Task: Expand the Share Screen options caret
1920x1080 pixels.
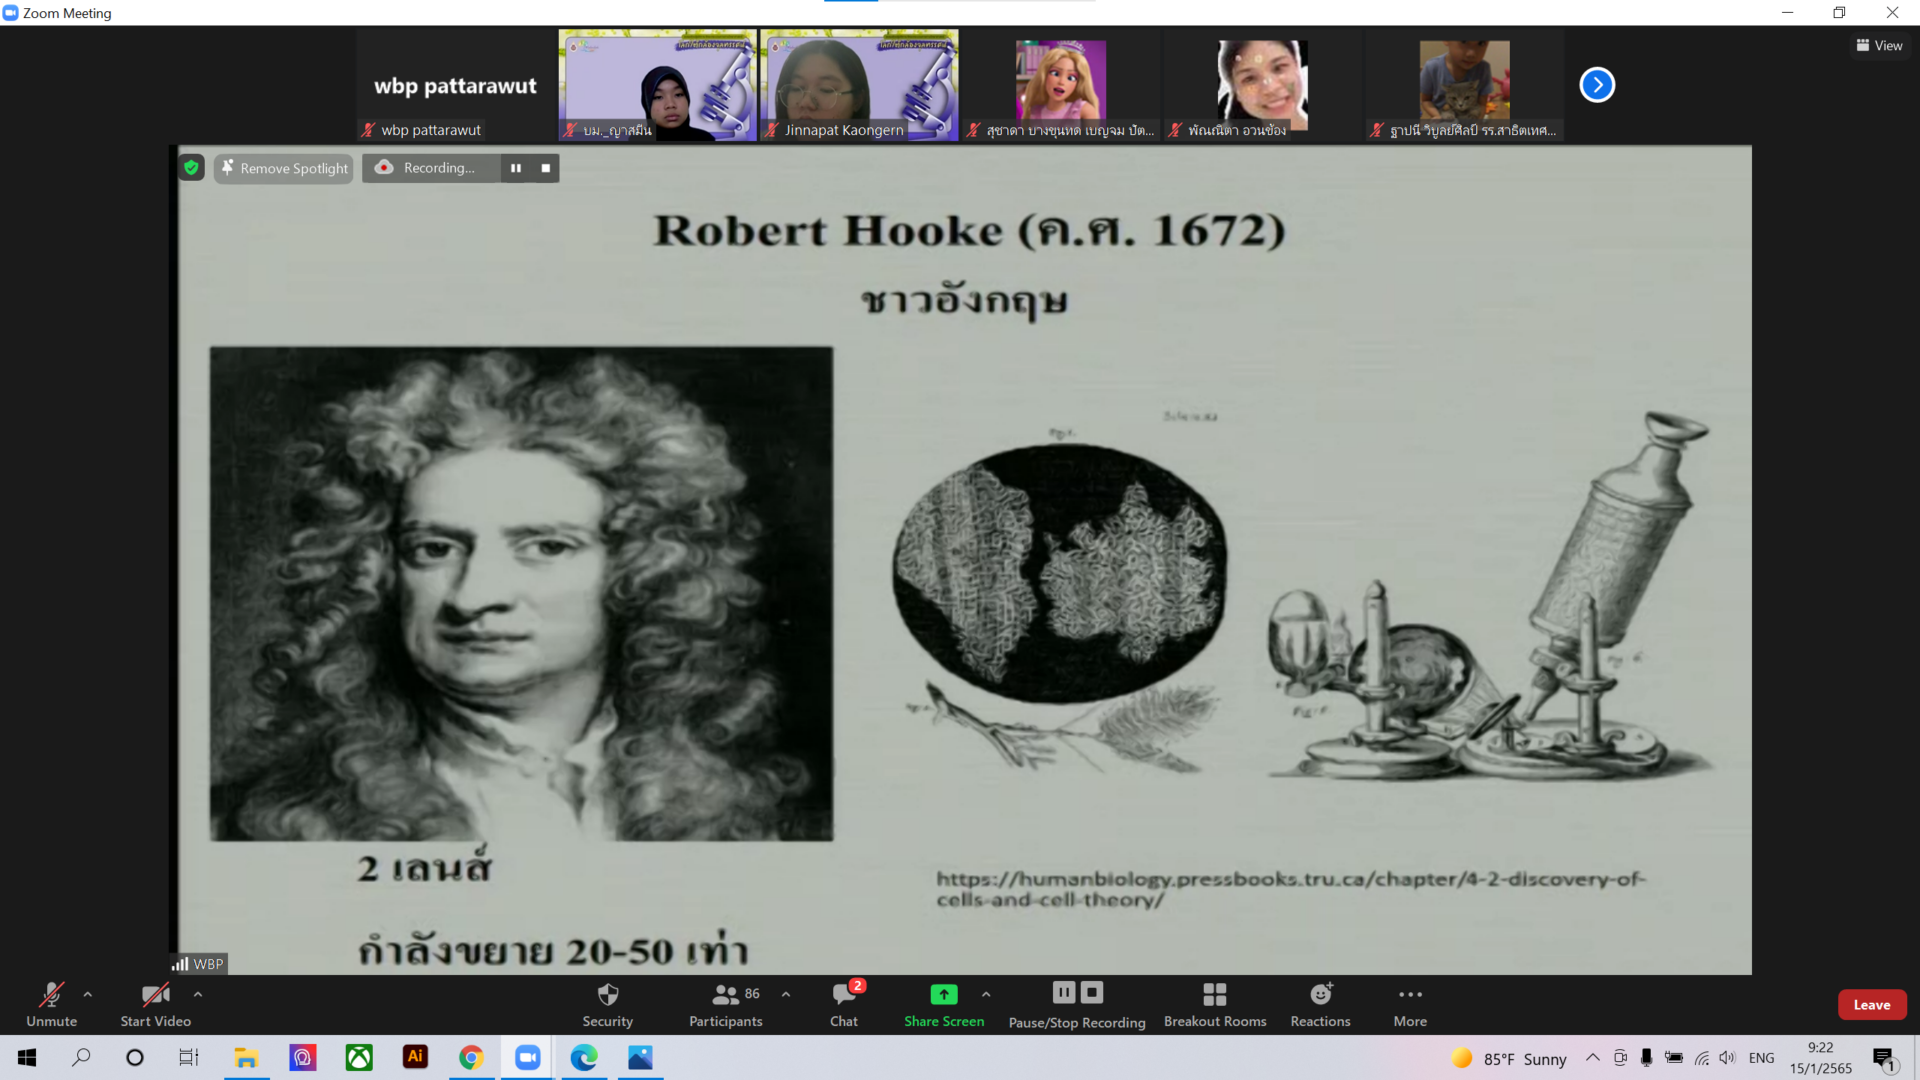Action: [986, 994]
